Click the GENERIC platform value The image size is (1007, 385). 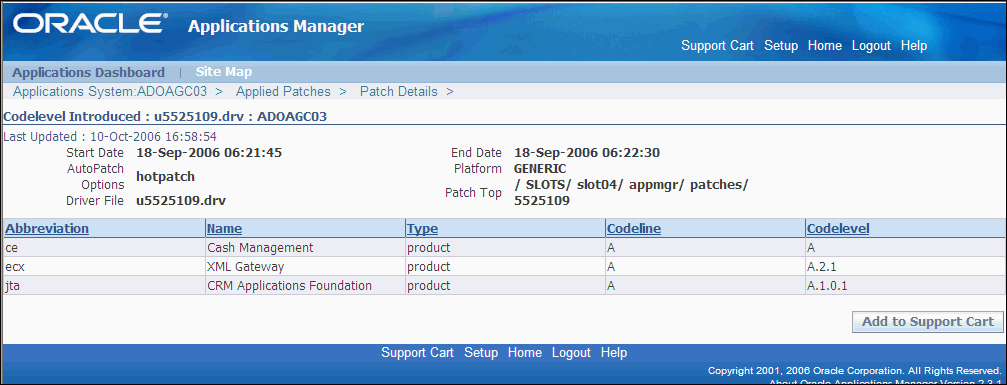pos(540,169)
